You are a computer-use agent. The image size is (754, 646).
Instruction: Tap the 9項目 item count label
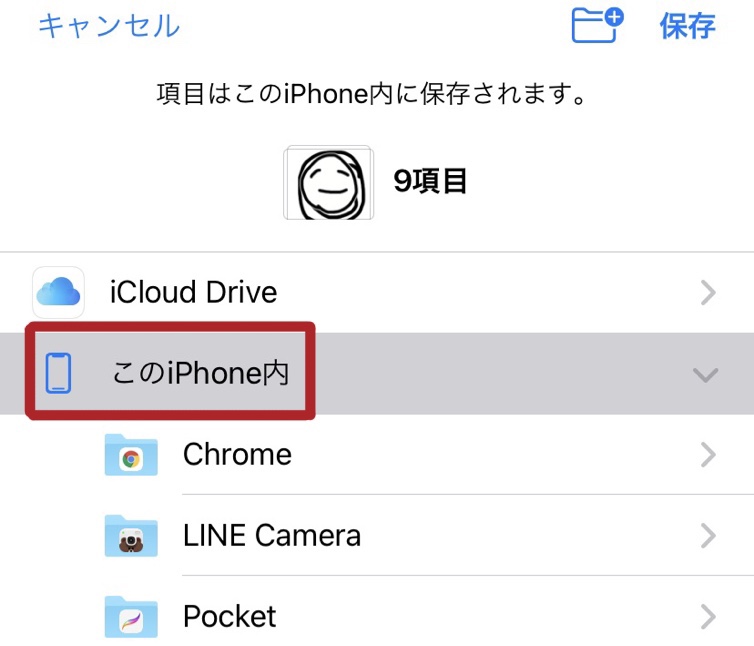[430, 181]
